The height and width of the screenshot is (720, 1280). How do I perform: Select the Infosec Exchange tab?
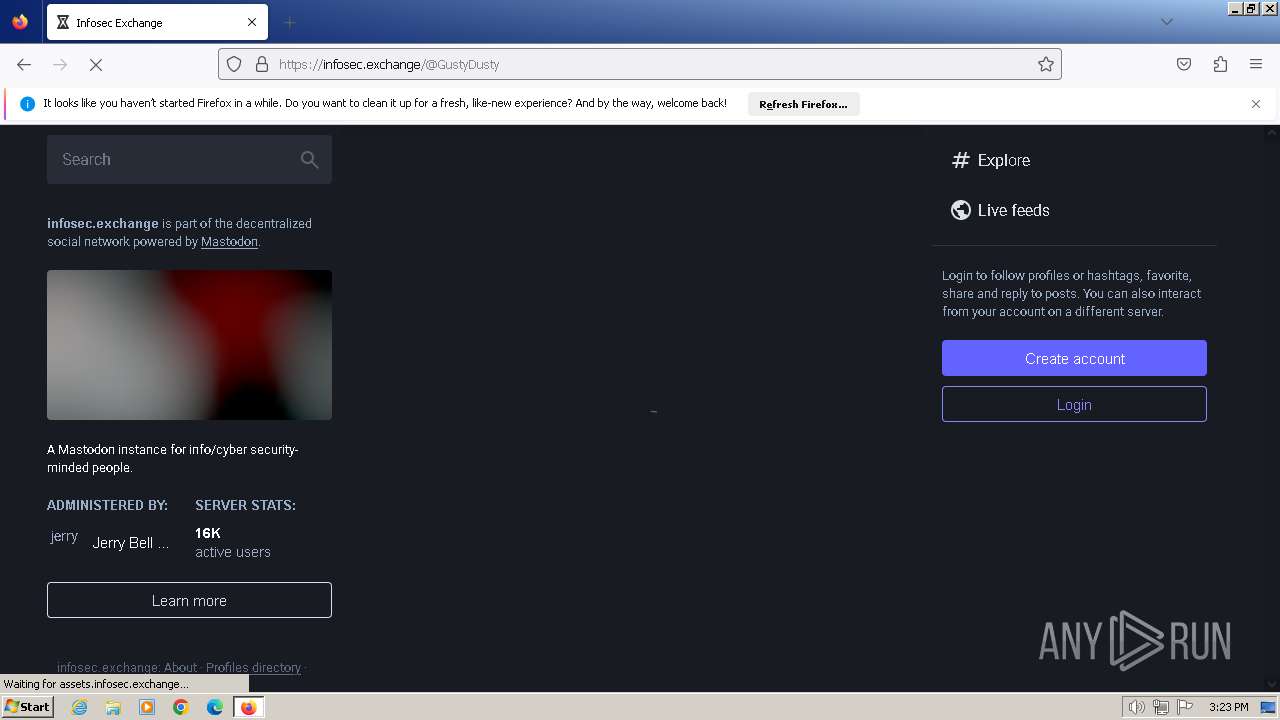[158, 22]
